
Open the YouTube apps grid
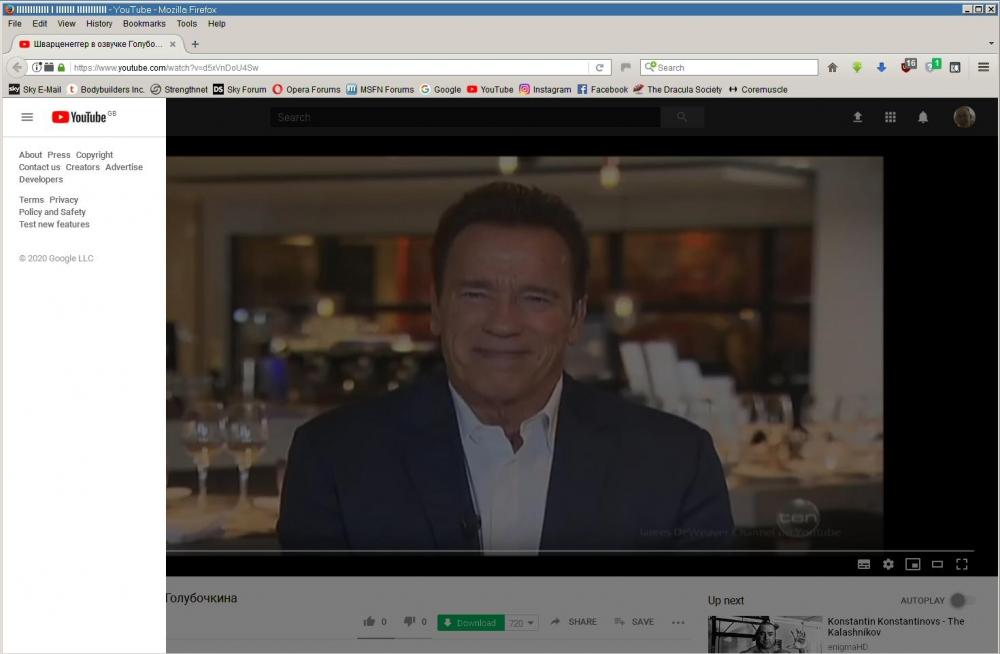pos(890,117)
